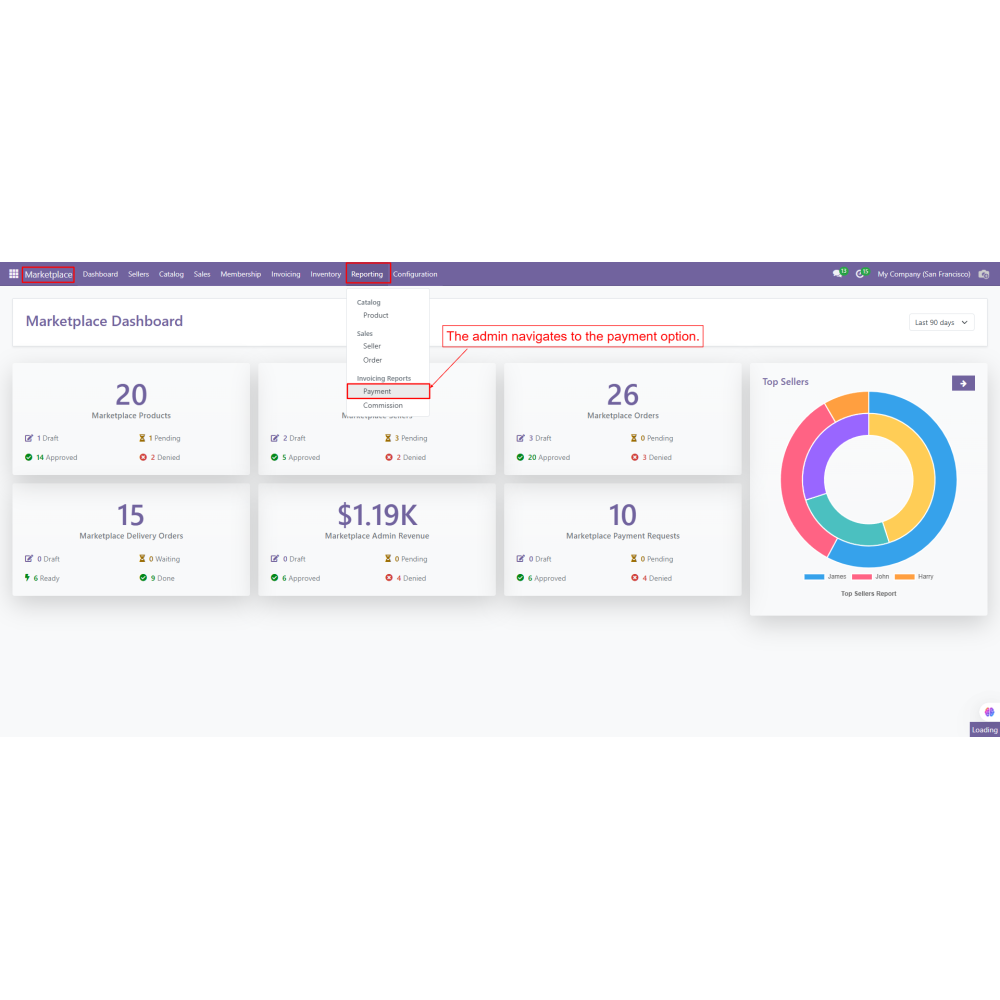Click the Ready bolt icon in Delivery Orders
1000x1000 pixels.
[28, 578]
